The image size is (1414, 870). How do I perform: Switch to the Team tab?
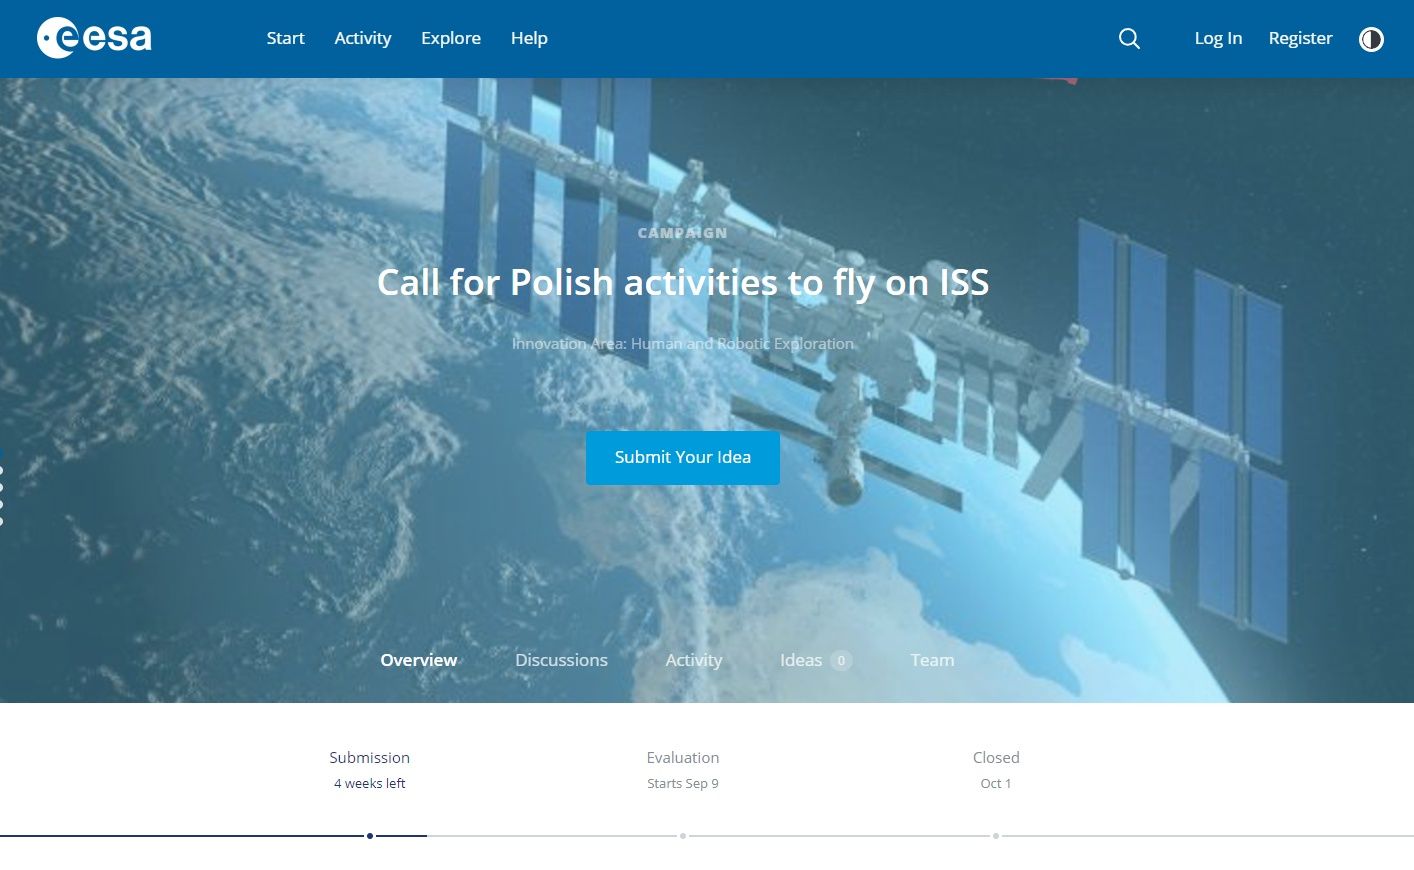point(932,660)
